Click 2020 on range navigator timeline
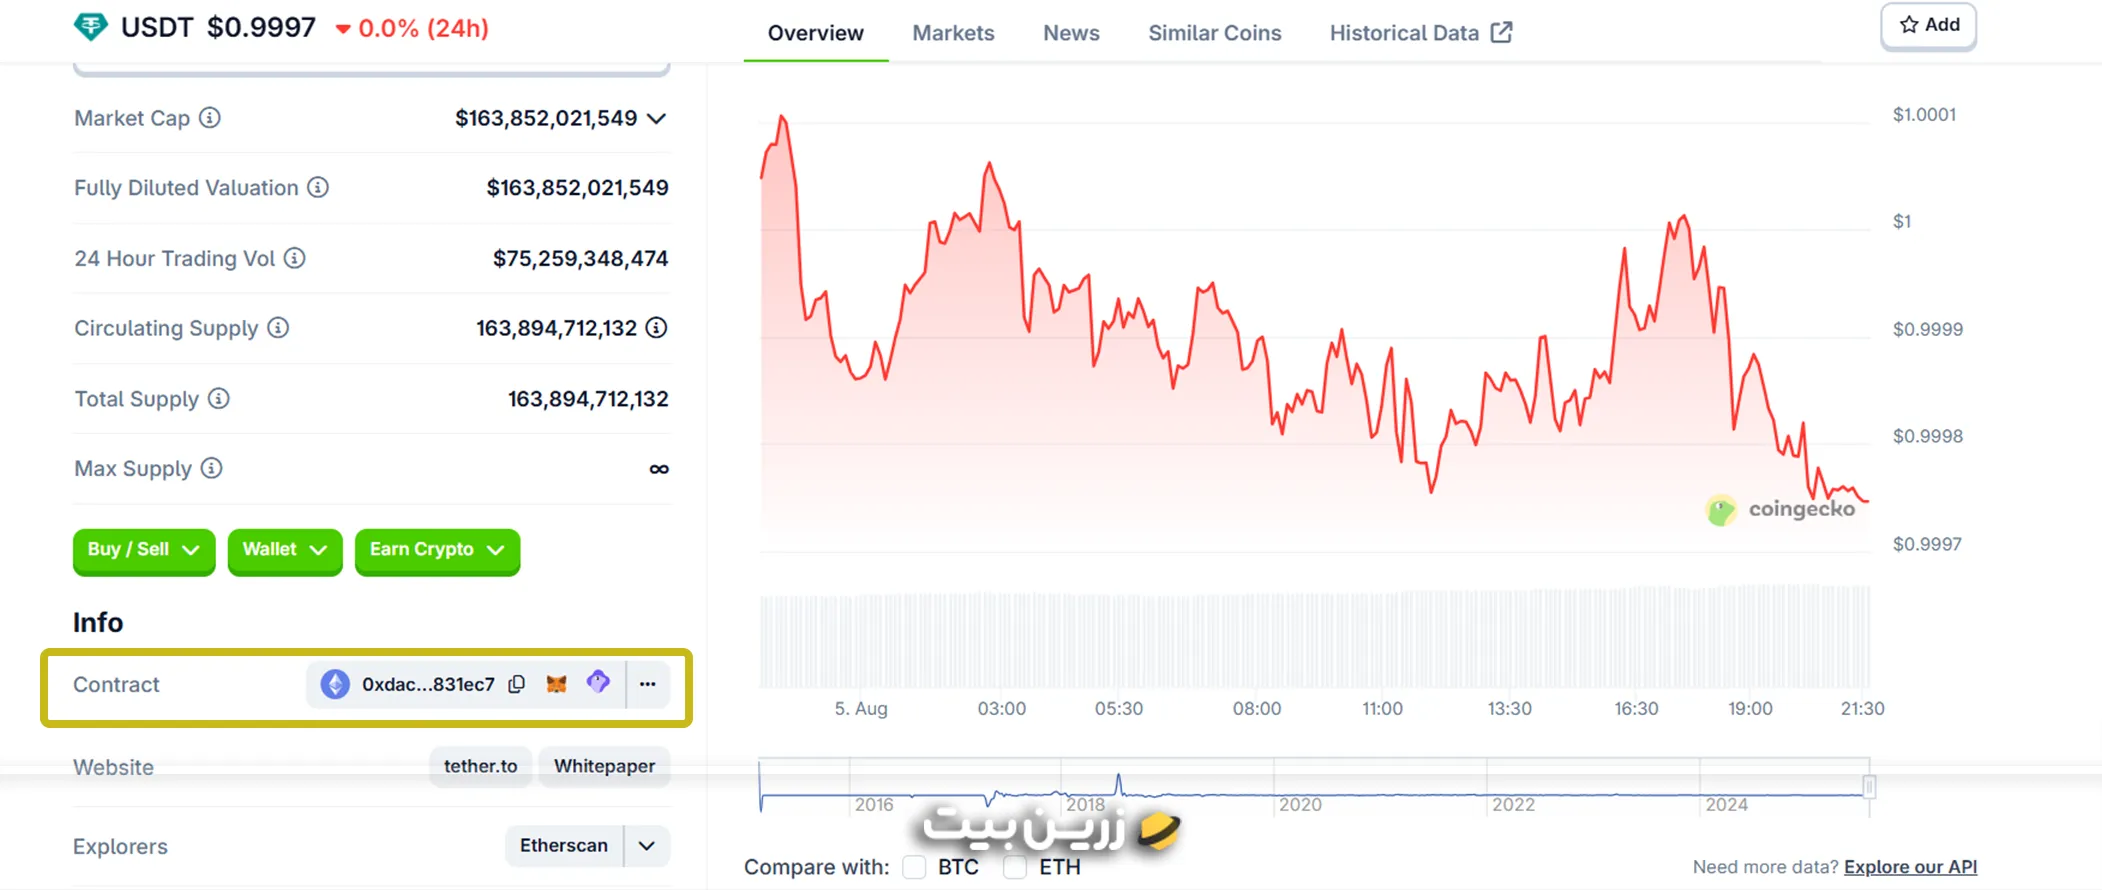Viewport: 2102px width, 890px height. pos(1300,804)
